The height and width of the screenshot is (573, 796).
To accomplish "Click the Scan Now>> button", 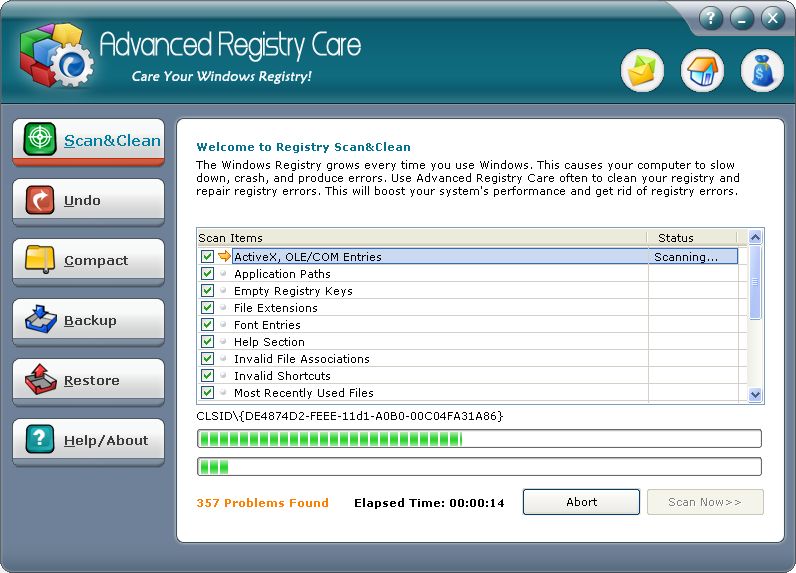I will [x=705, y=502].
